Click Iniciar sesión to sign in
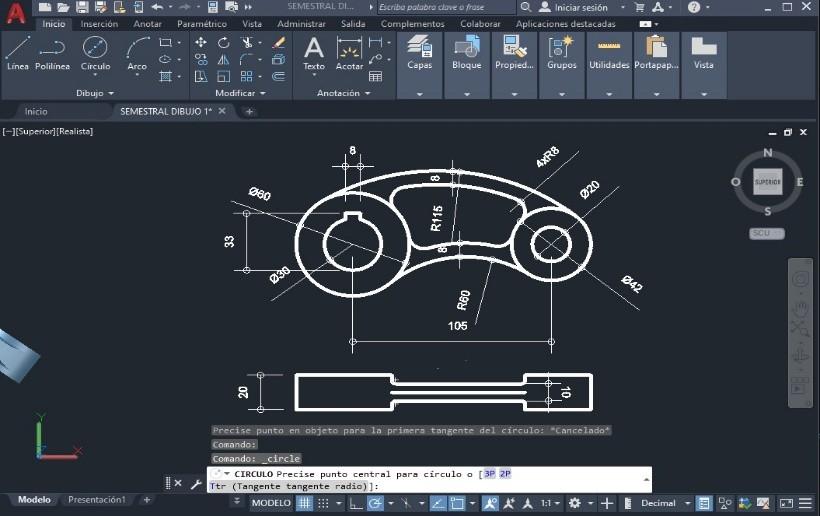The width and height of the screenshot is (820, 516). (581, 7)
